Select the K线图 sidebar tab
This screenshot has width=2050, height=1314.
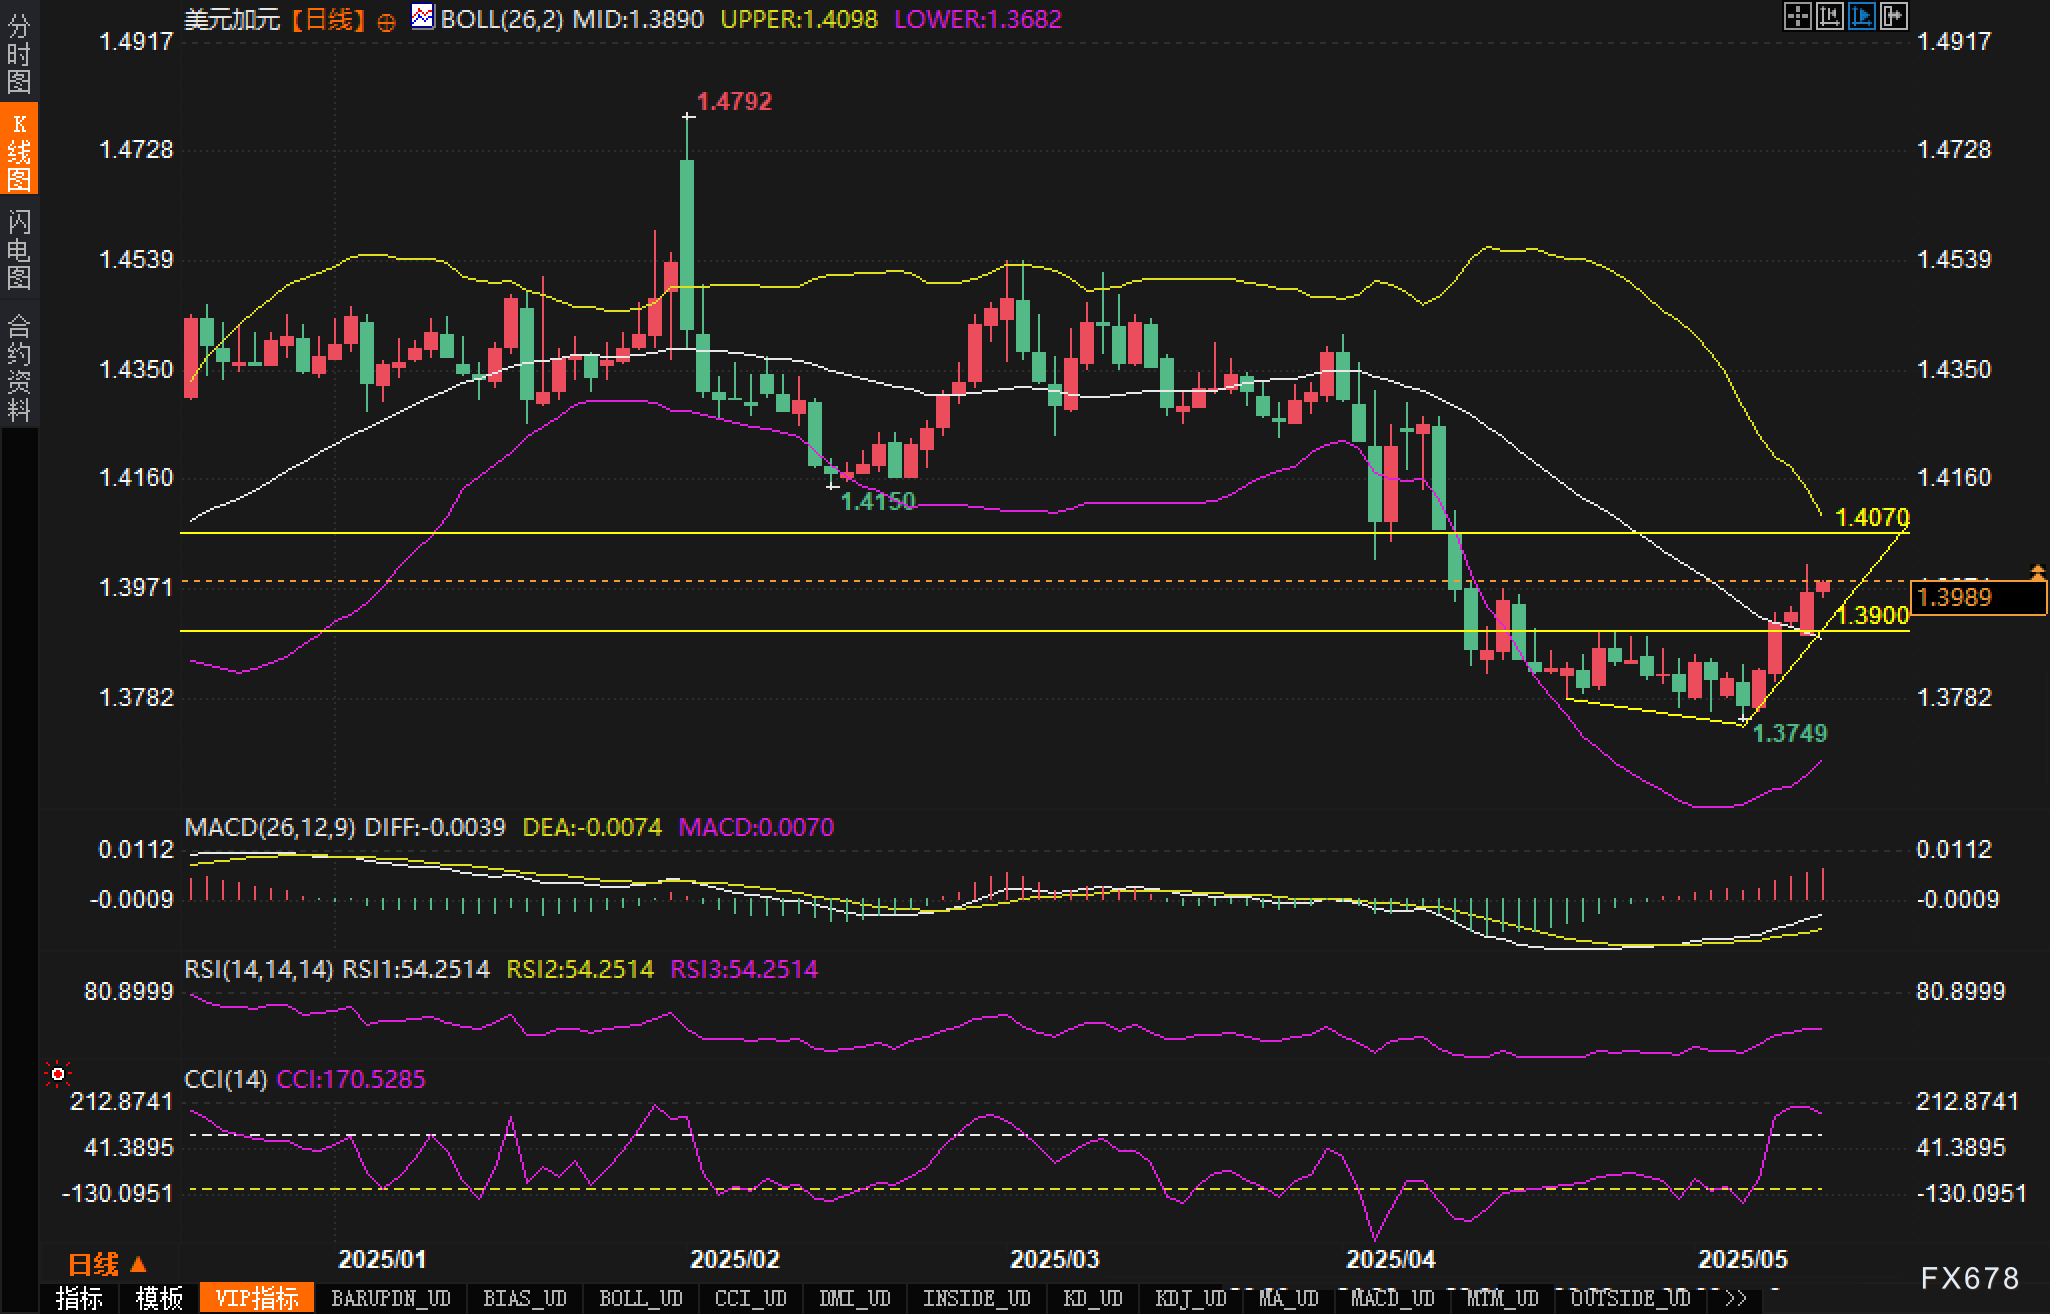coord(19,150)
